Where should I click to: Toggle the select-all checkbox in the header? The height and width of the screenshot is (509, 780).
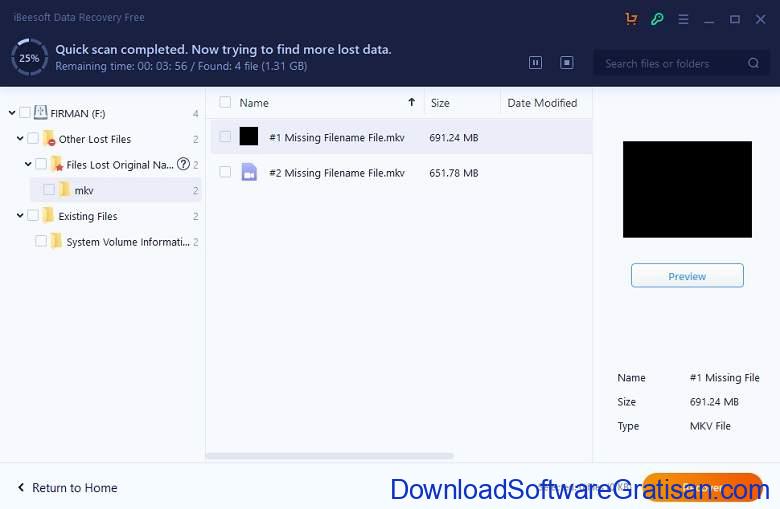225,102
